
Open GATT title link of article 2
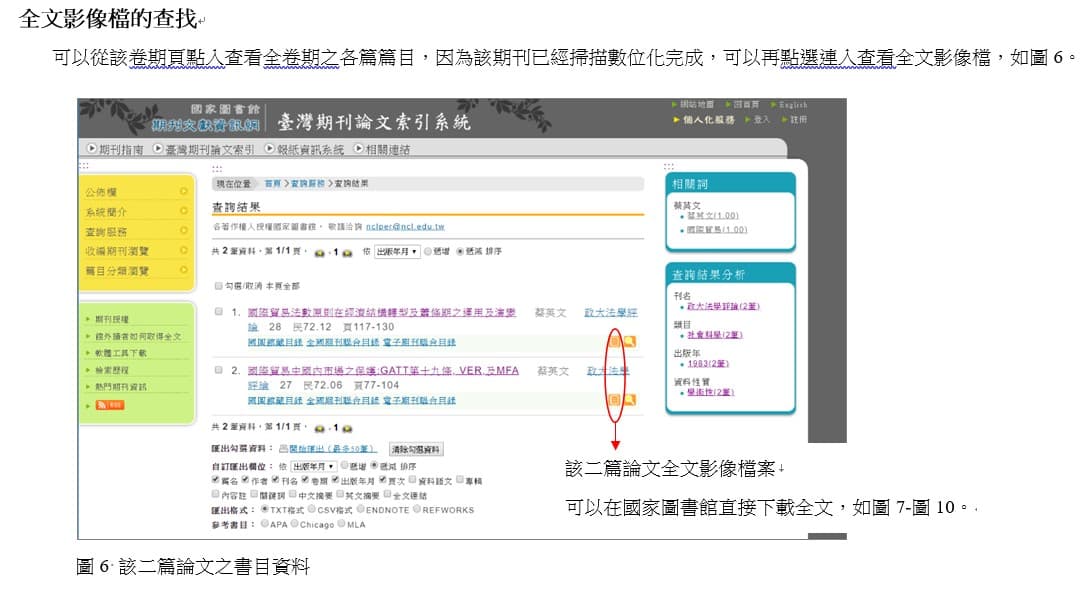[x=383, y=371]
